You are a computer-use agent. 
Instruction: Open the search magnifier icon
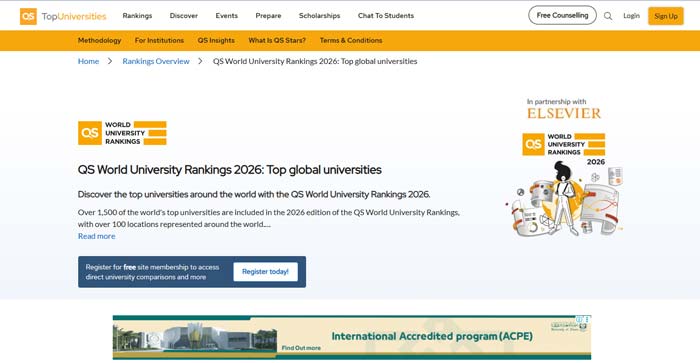608,16
